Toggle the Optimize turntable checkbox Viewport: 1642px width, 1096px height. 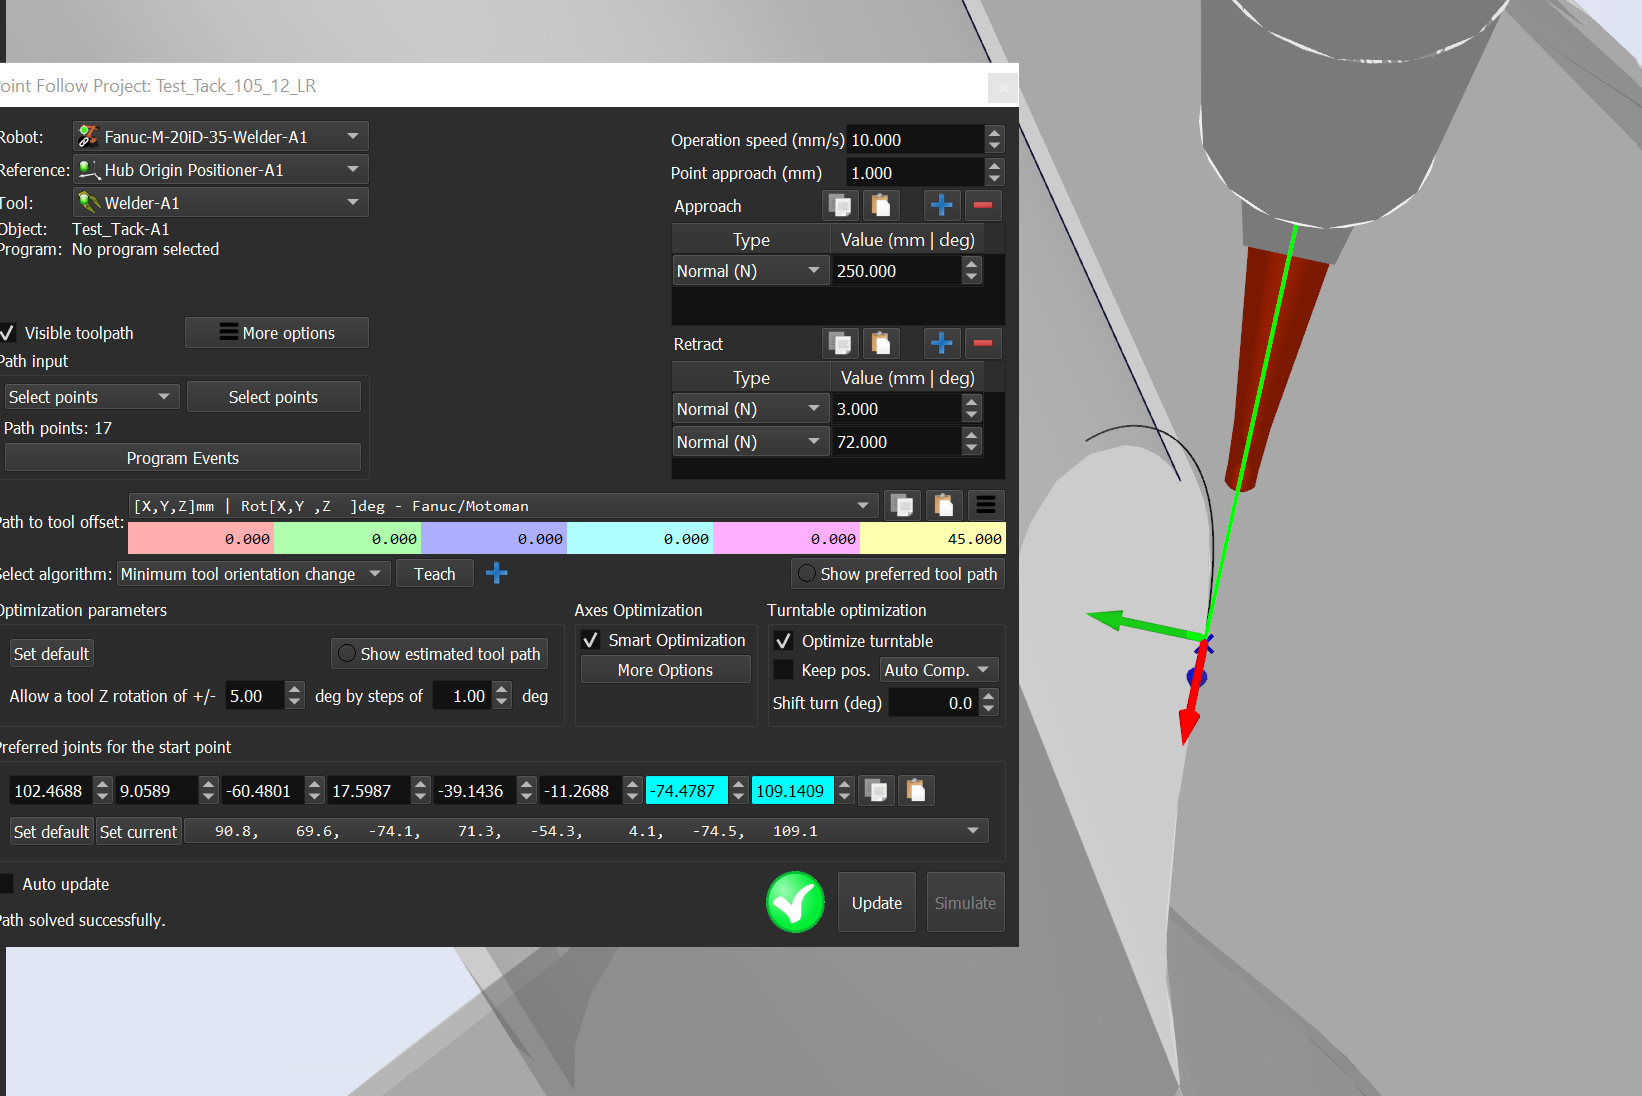point(784,641)
